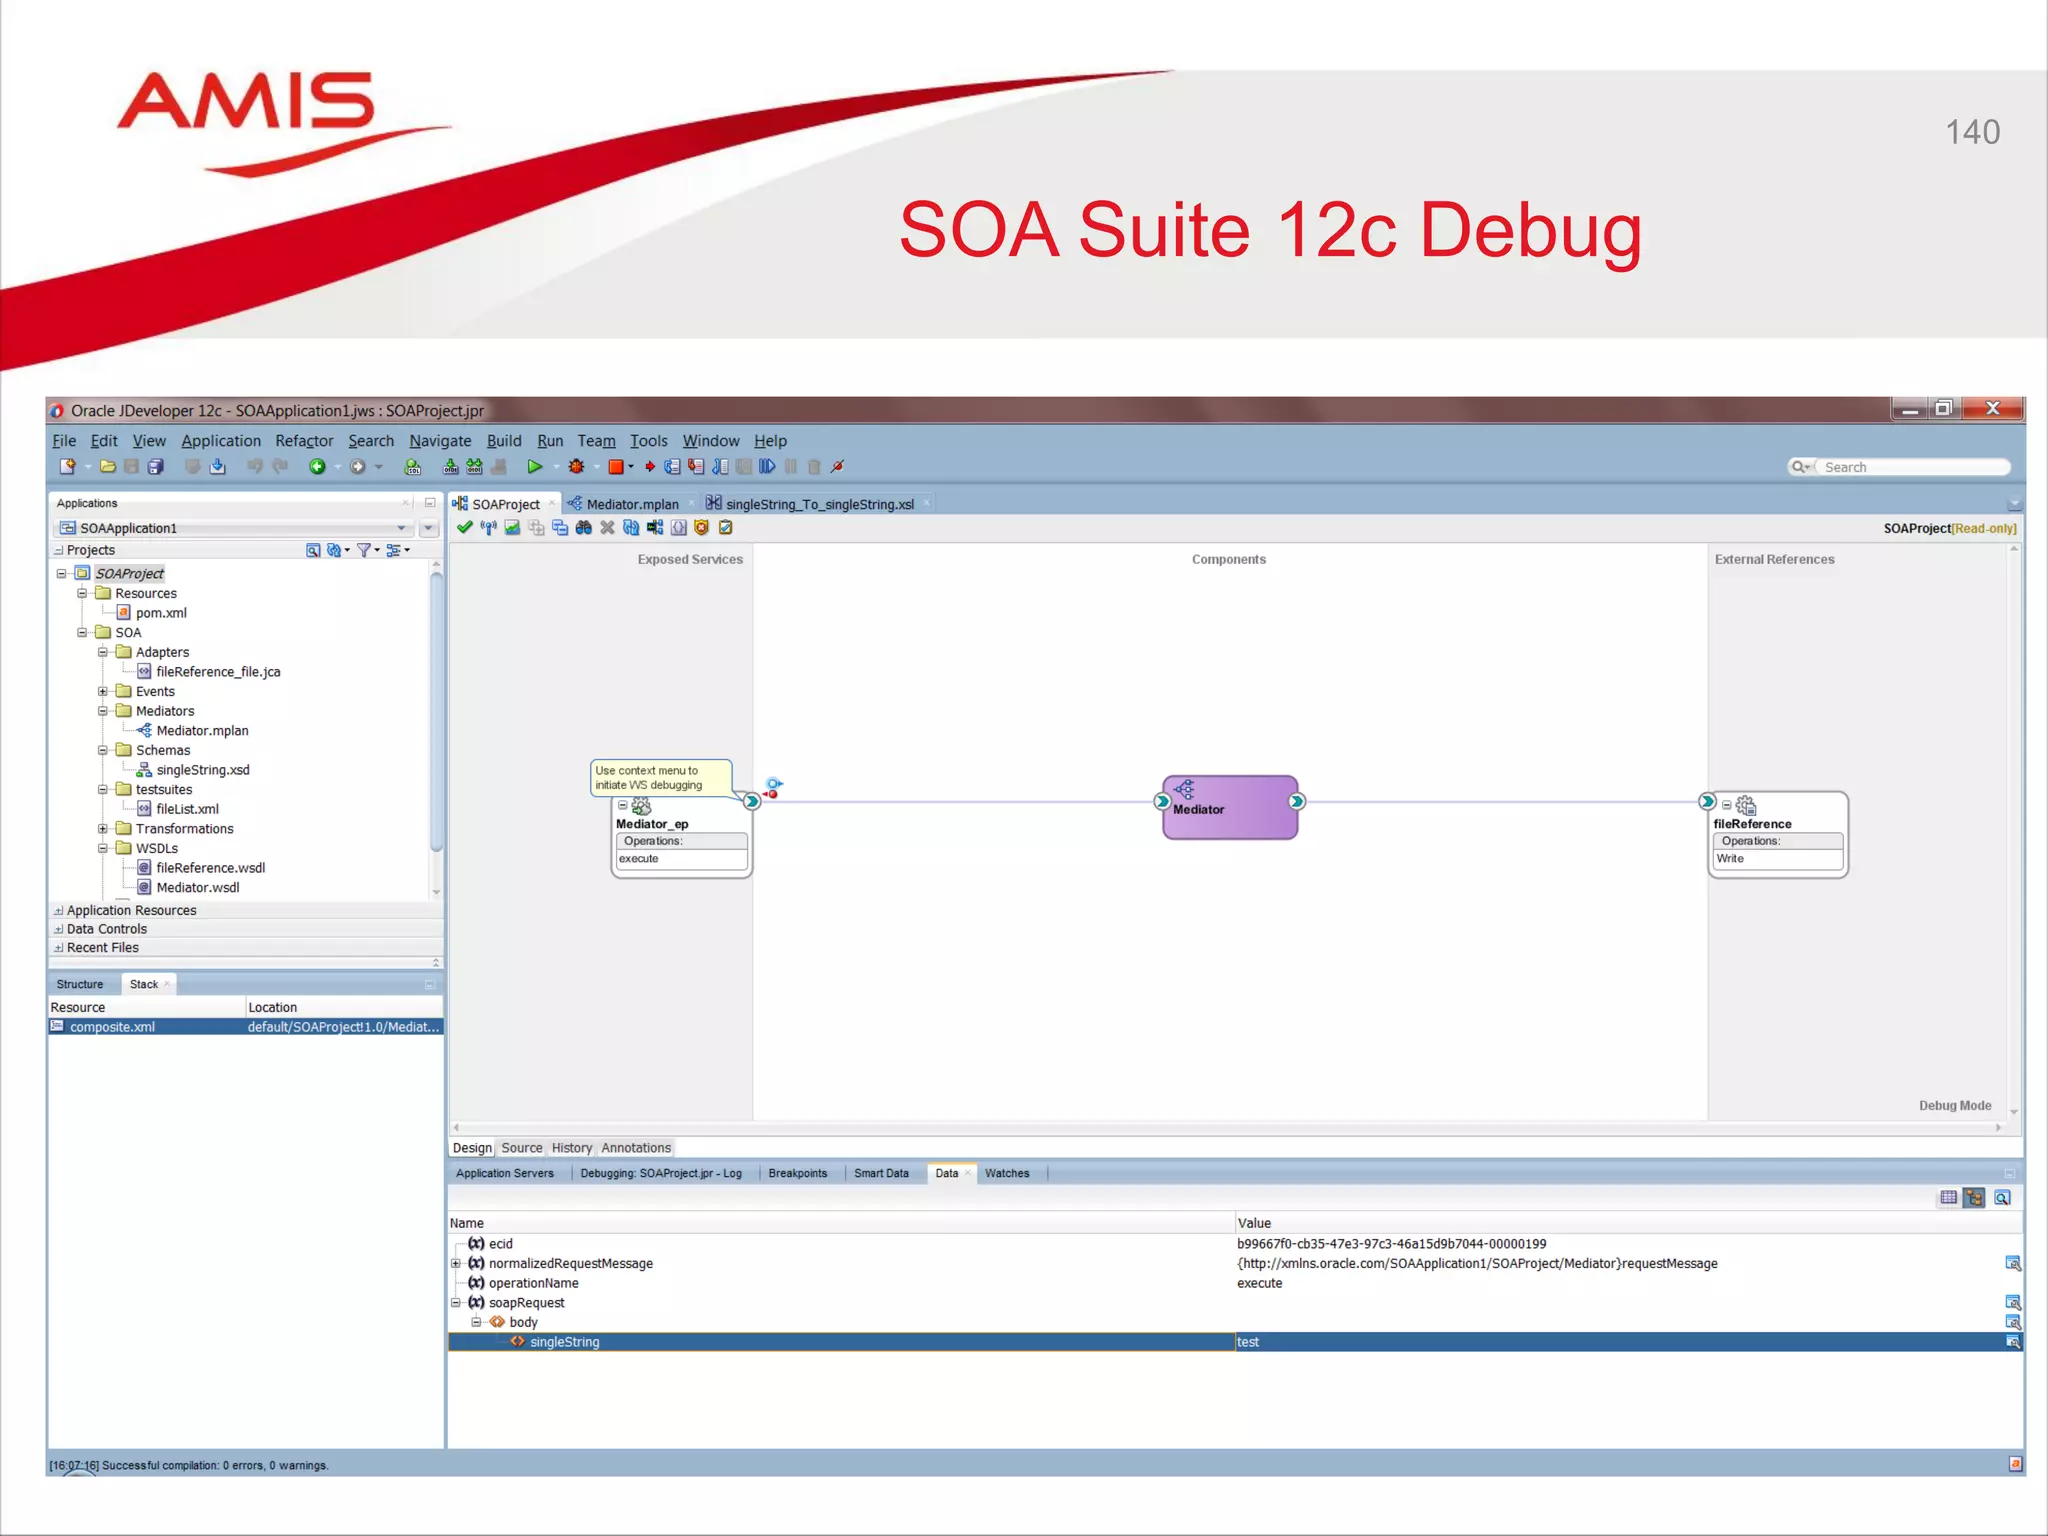
Task: Select pom.xml in the project tree
Action: [x=161, y=613]
